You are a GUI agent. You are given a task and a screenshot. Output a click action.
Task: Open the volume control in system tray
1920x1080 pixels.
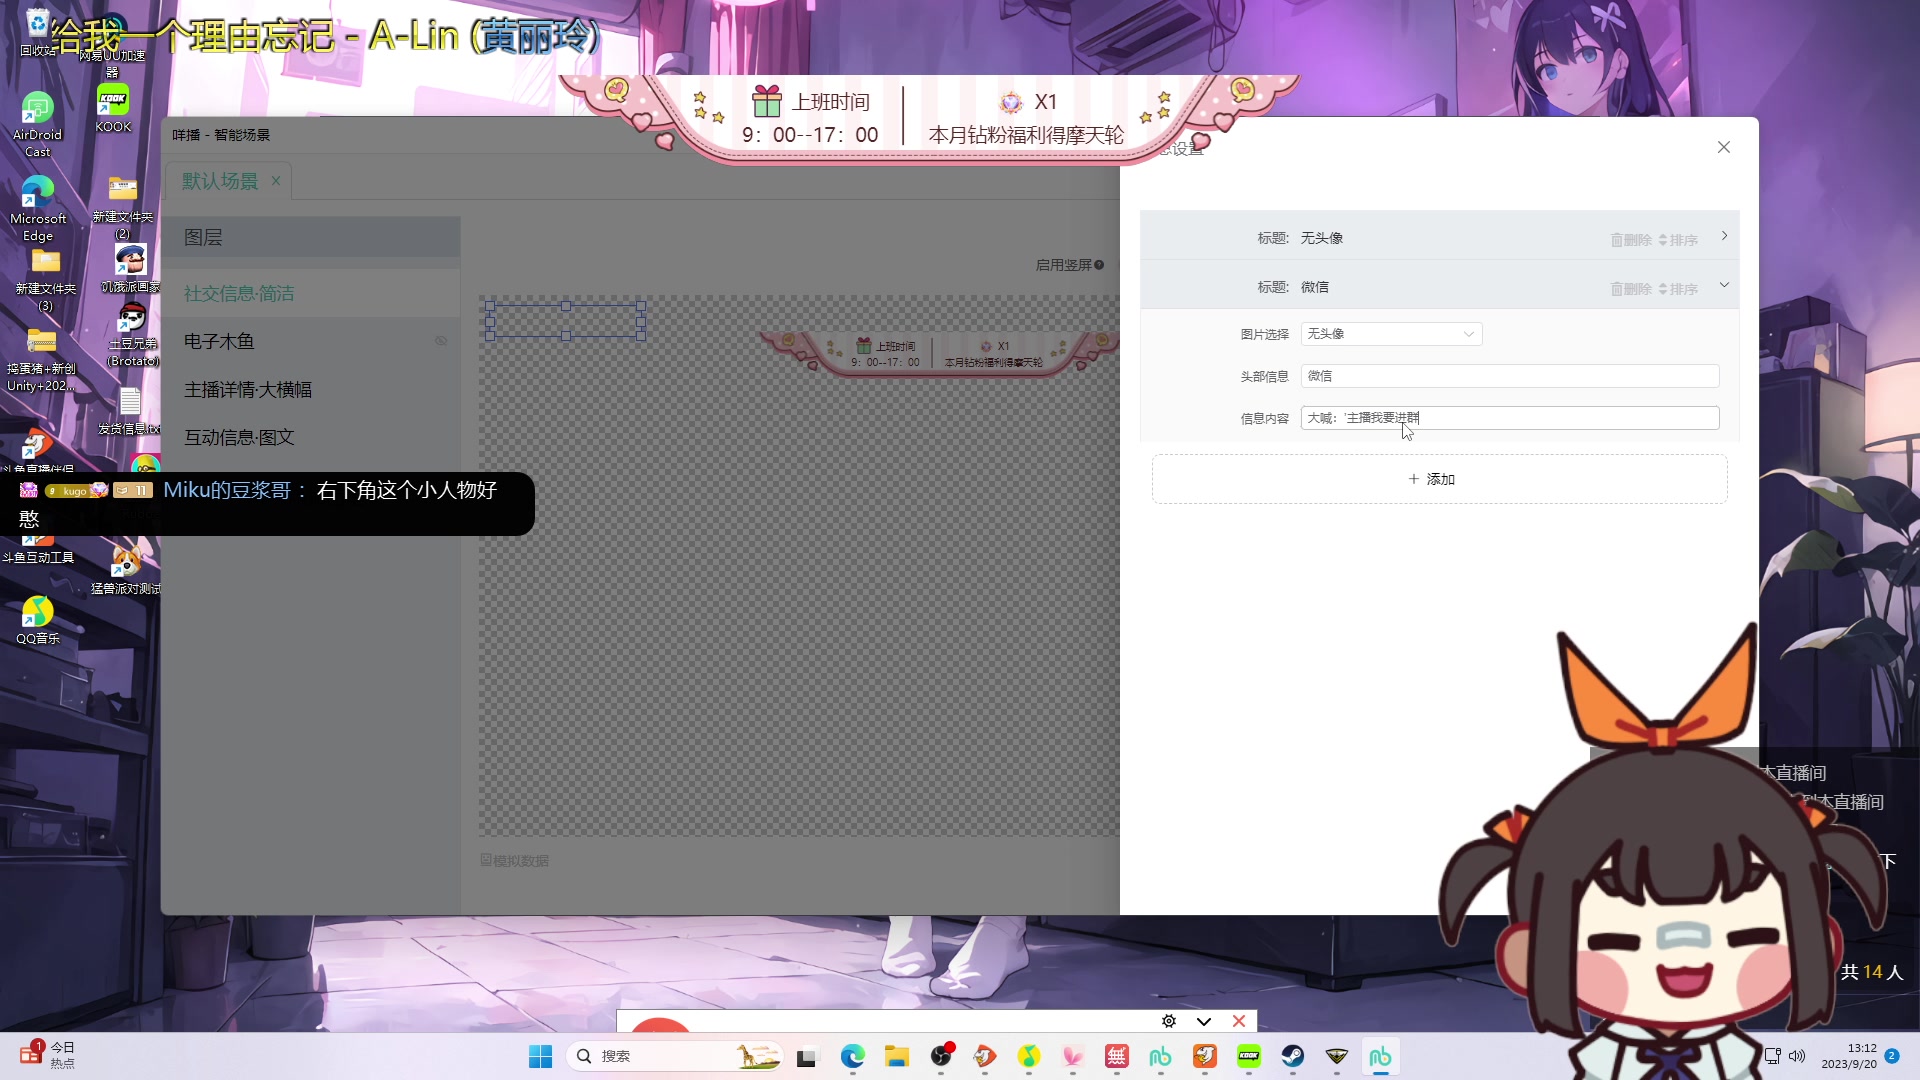(x=1797, y=1056)
